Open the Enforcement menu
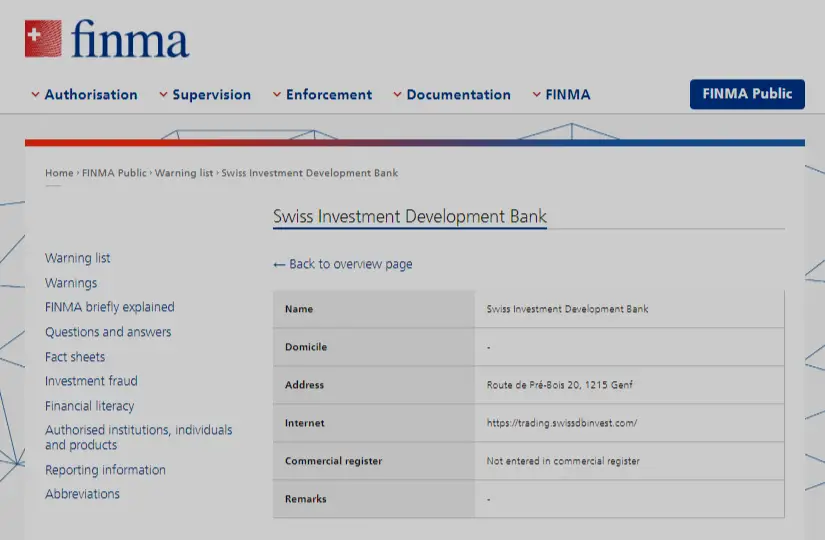 pyautogui.click(x=329, y=95)
